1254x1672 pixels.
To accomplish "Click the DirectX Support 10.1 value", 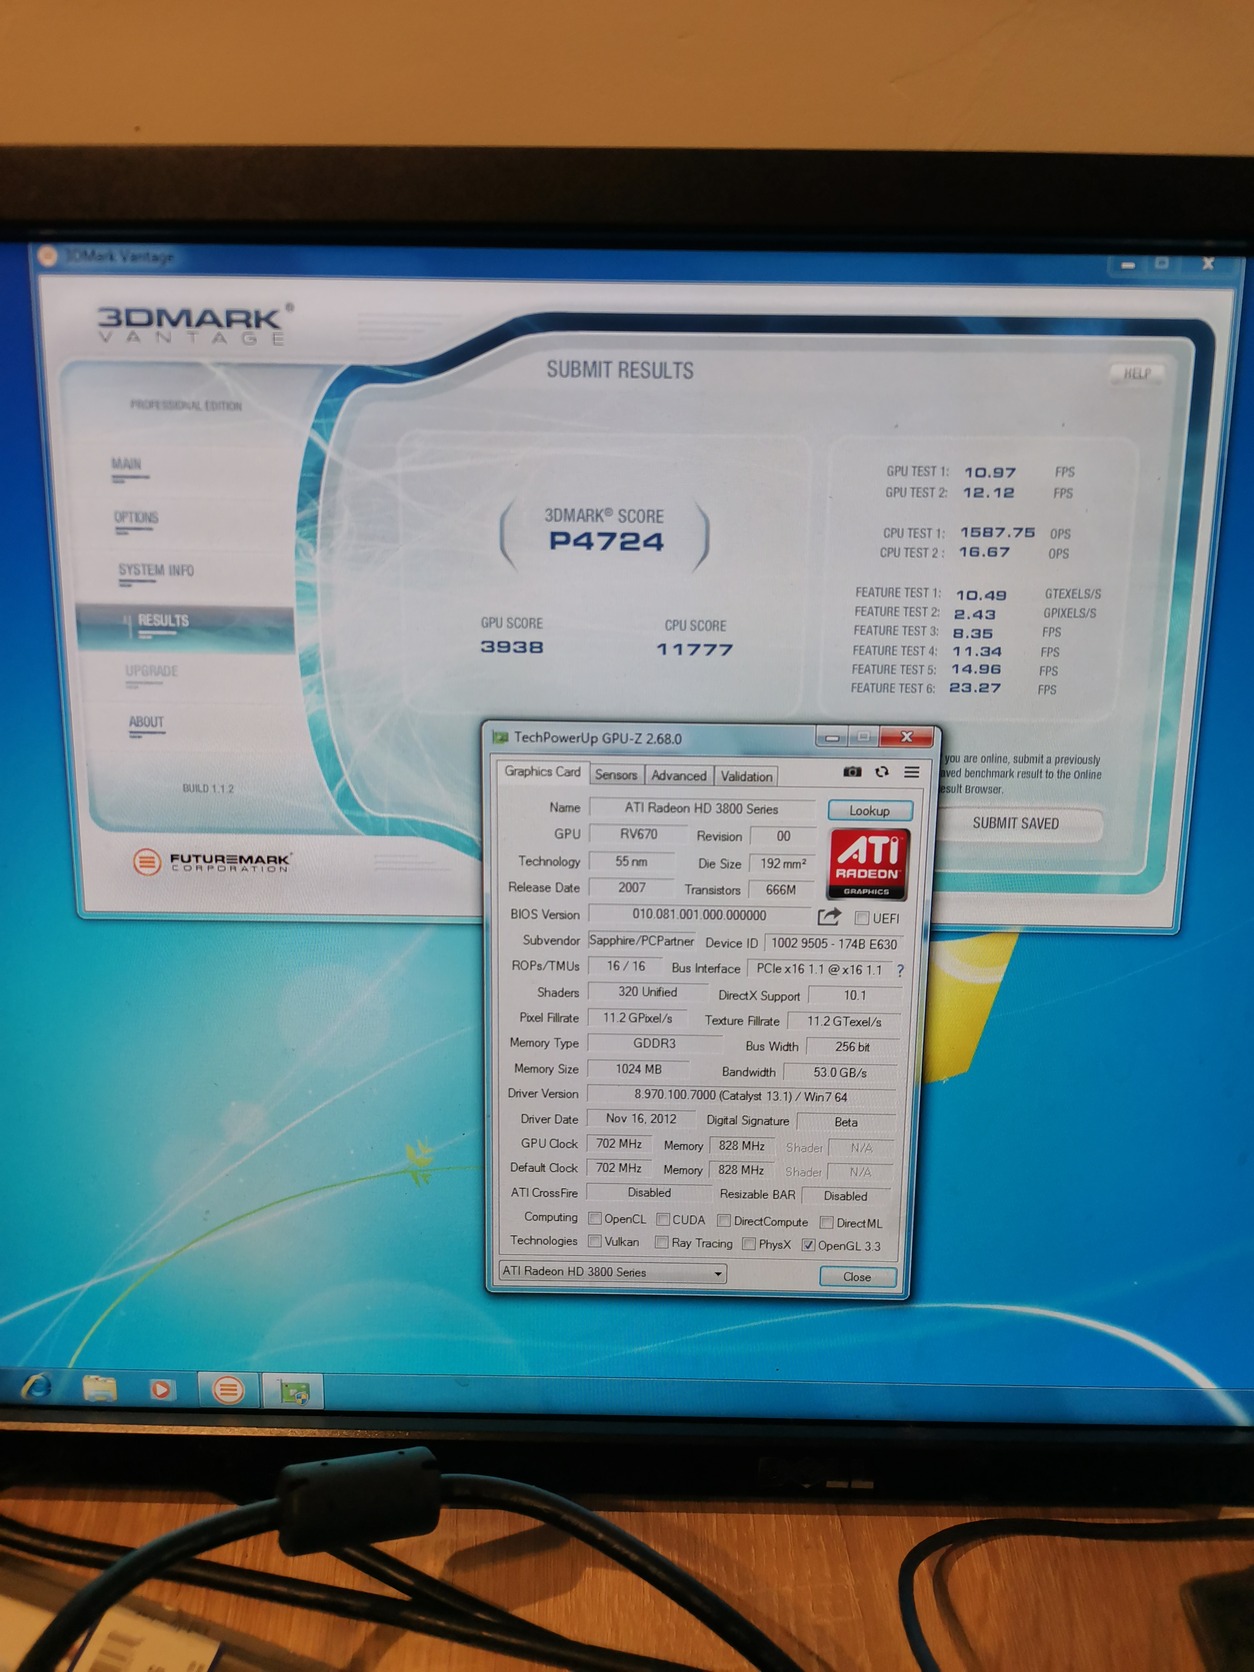I will pos(855,996).
